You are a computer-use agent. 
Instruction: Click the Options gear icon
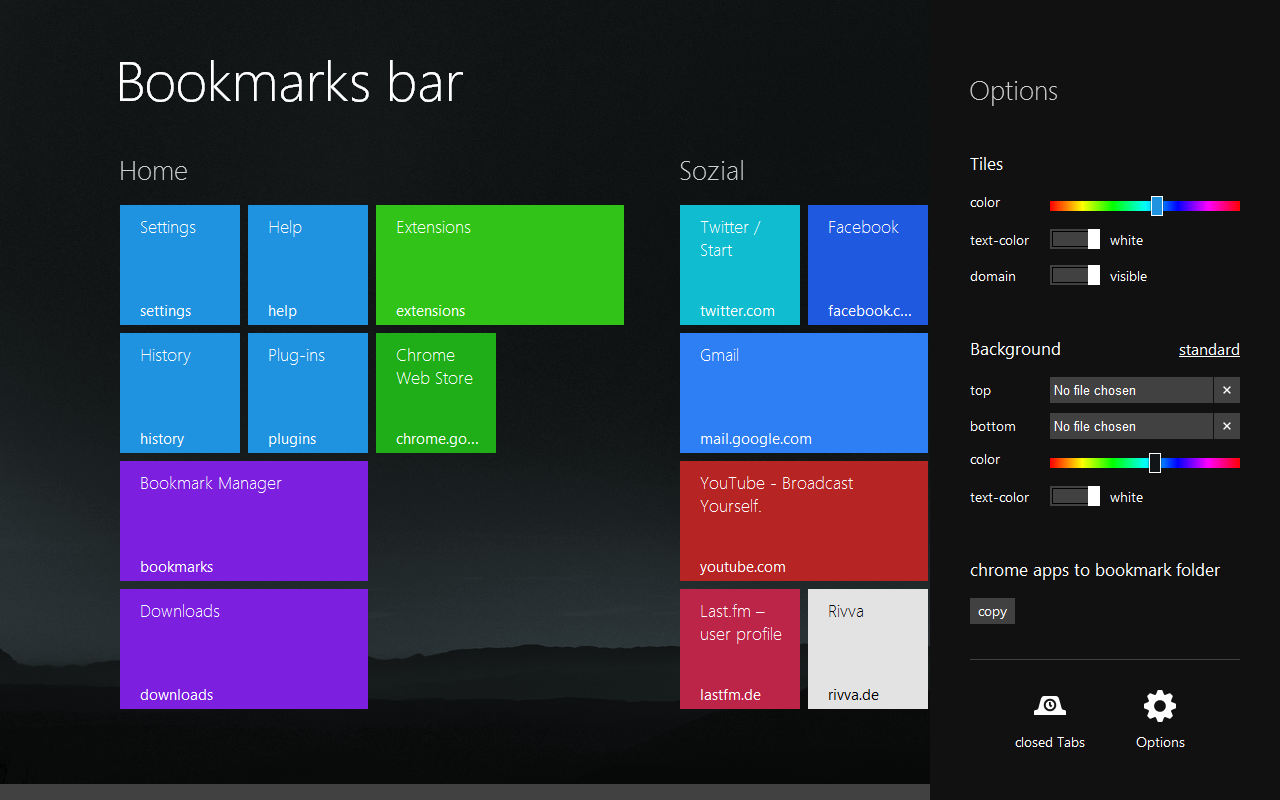tap(1160, 706)
